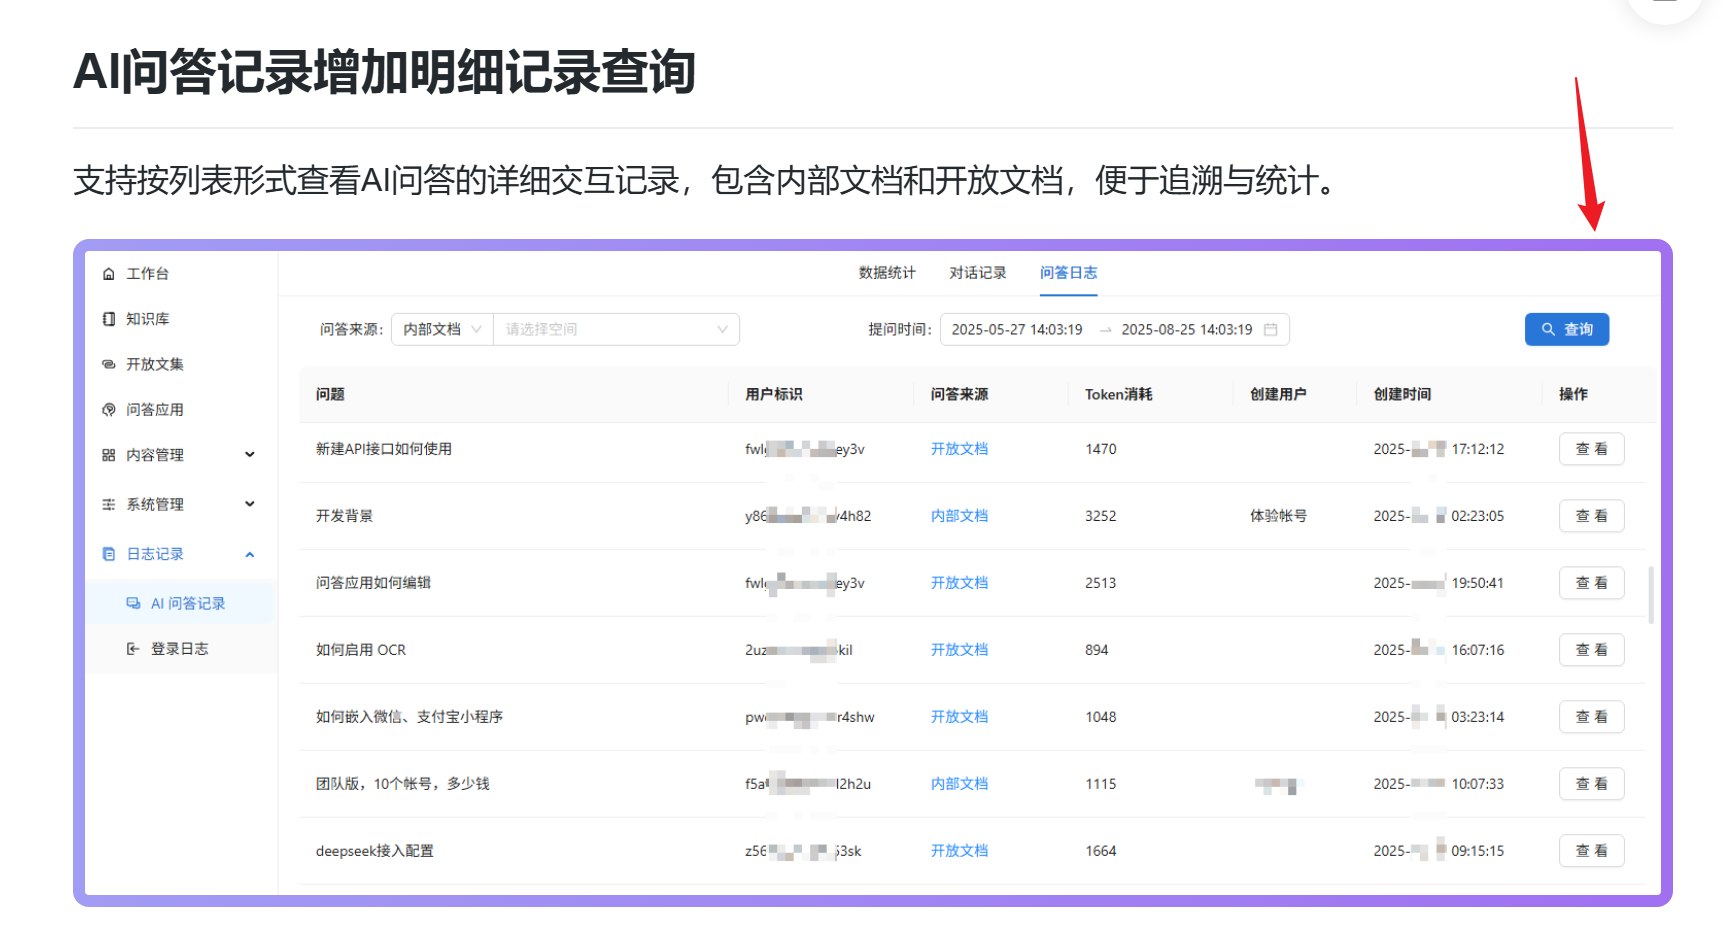Click the blue 查询 search button
Image resolution: width=1732 pixels, height=945 pixels.
1566,330
